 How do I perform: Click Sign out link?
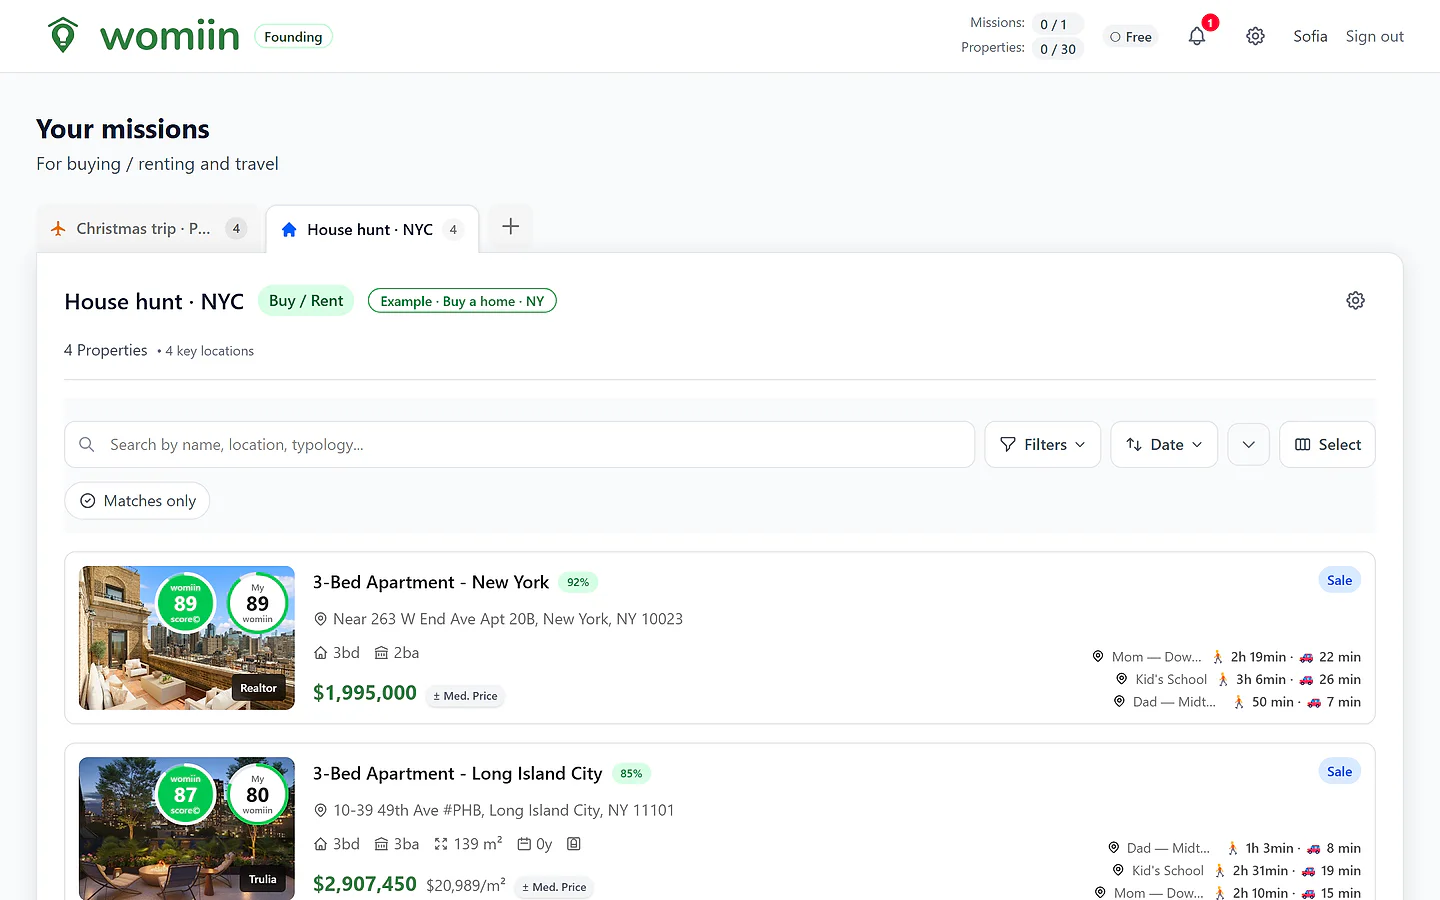click(x=1374, y=36)
